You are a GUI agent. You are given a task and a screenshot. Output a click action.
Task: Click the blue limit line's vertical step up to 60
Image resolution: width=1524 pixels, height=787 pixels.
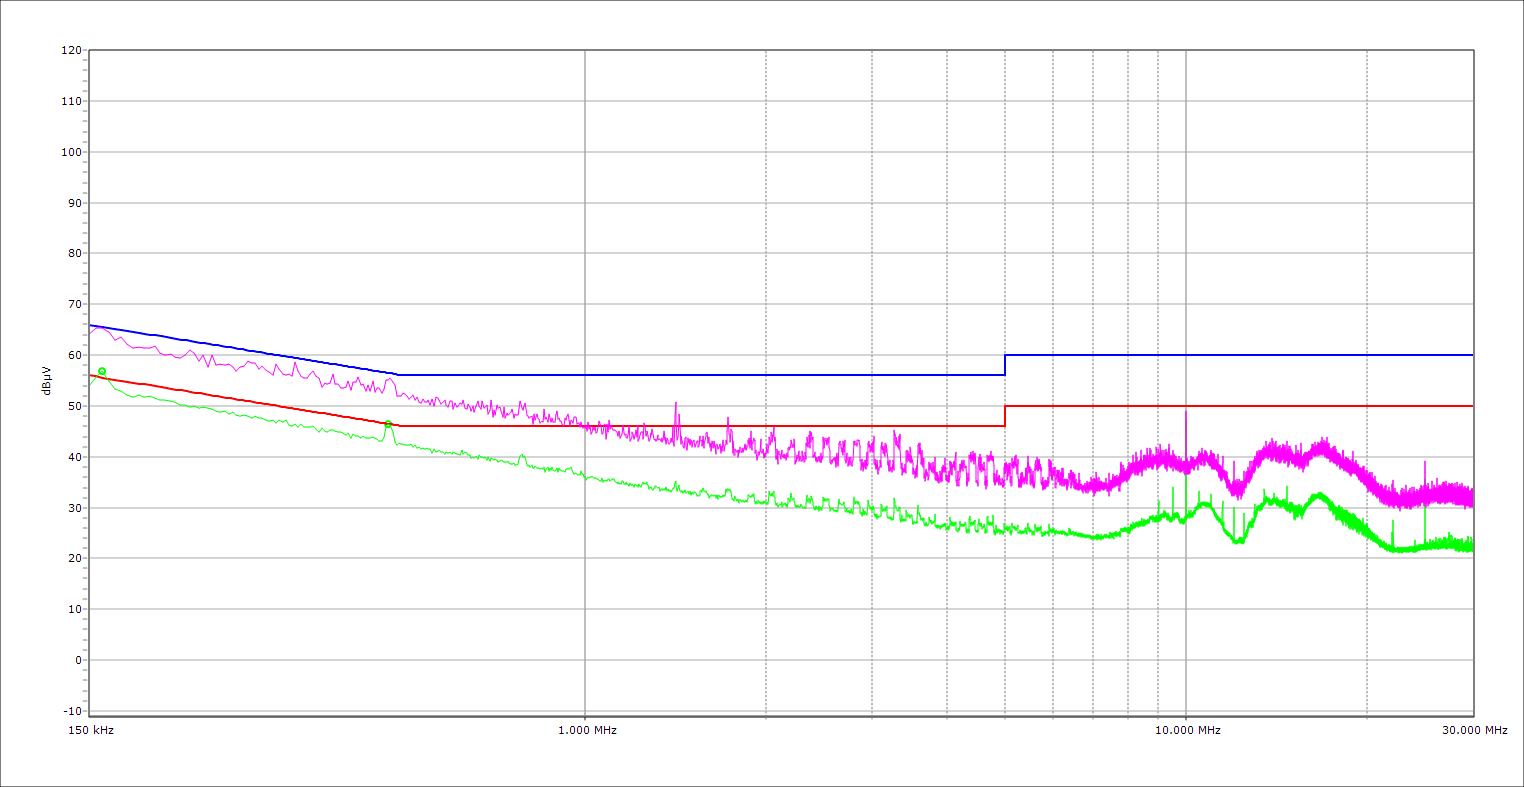[1005, 365]
